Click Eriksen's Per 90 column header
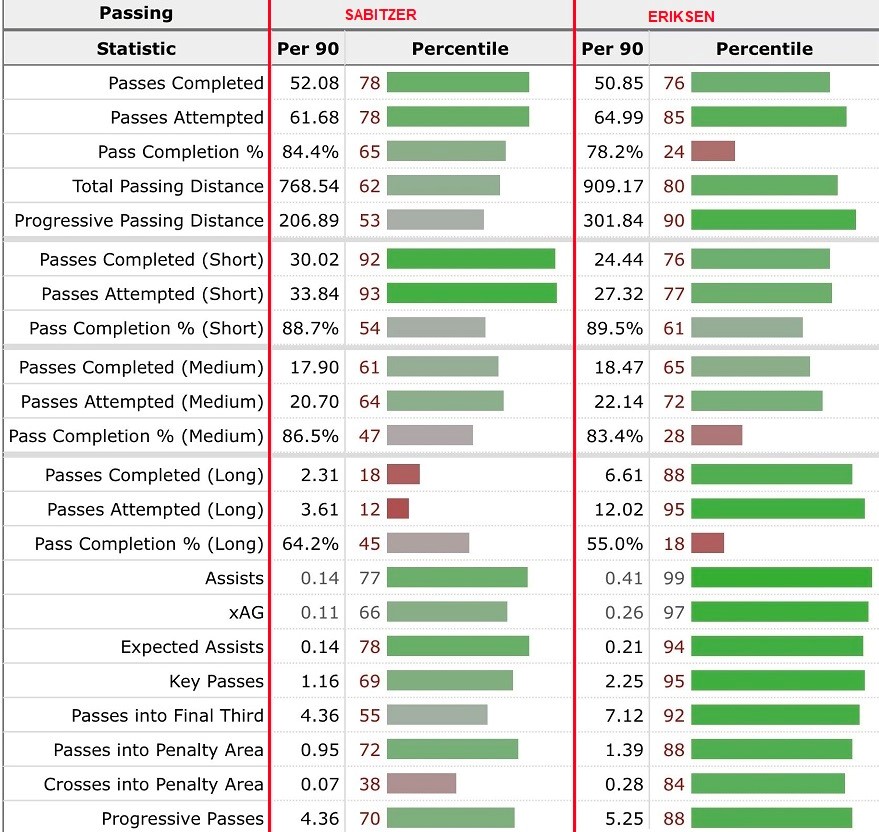This screenshot has width=879, height=832. click(x=612, y=48)
